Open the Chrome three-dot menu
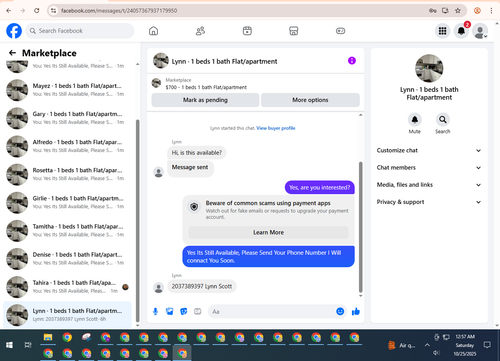Image resolution: width=500 pixels, height=361 pixels. pos(491,11)
